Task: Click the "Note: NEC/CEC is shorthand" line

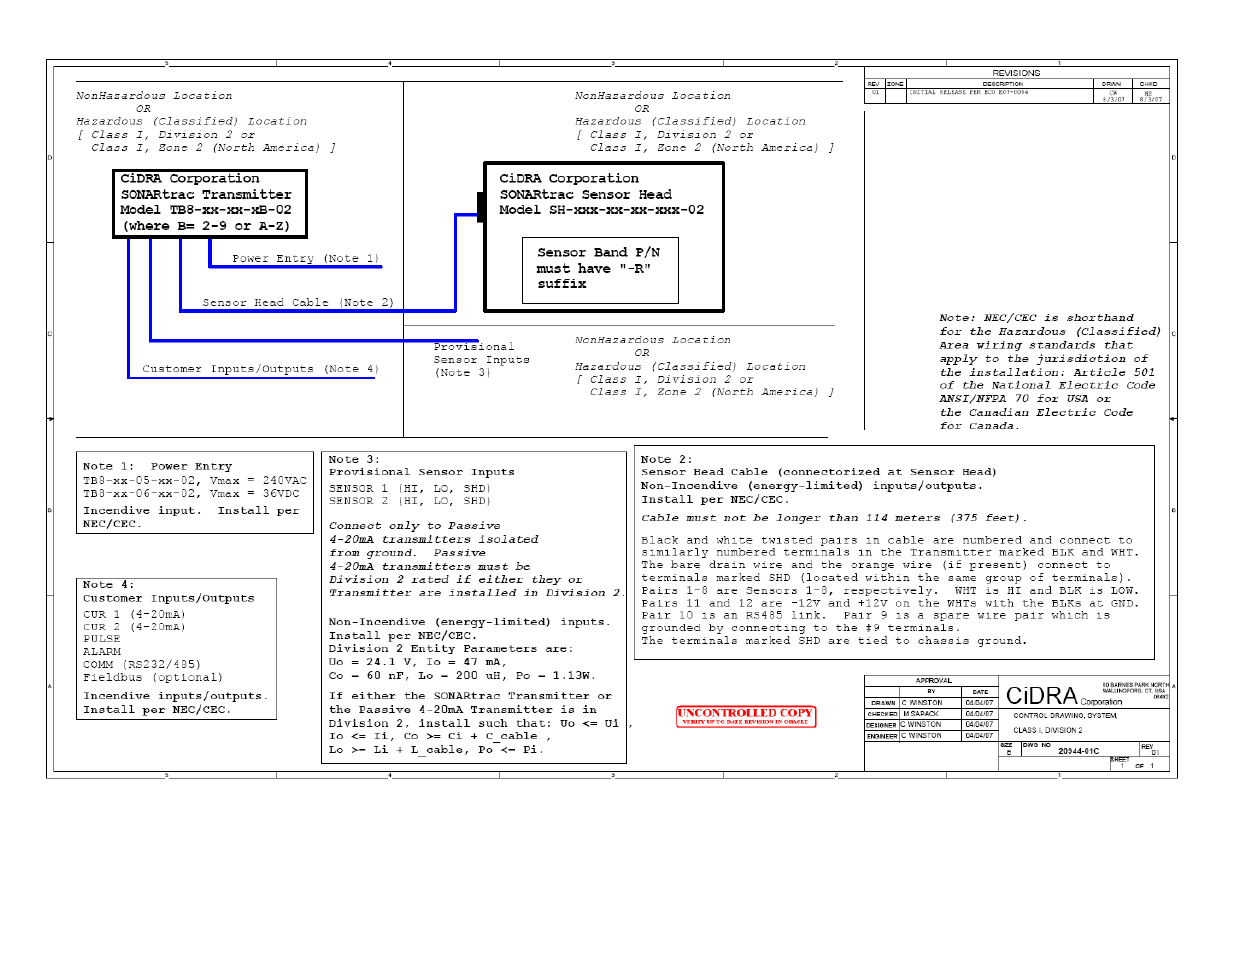Action: [1037, 318]
